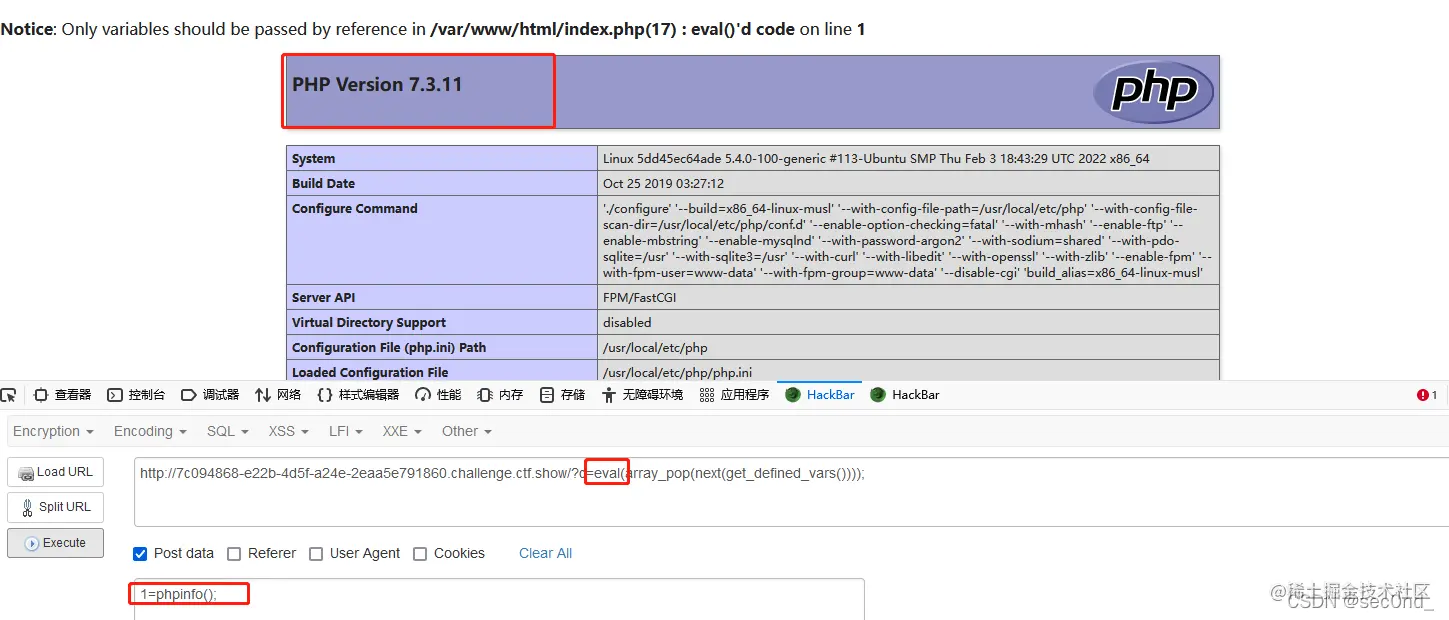Click the PHP Version 7.3.11 heading
The image size is (1449, 620).
[377, 84]
